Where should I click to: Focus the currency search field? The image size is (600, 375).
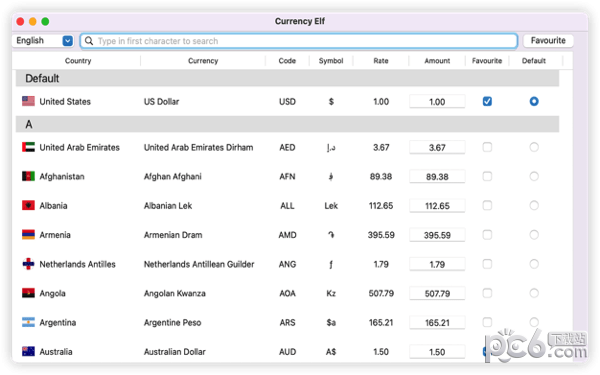[299, 41]
